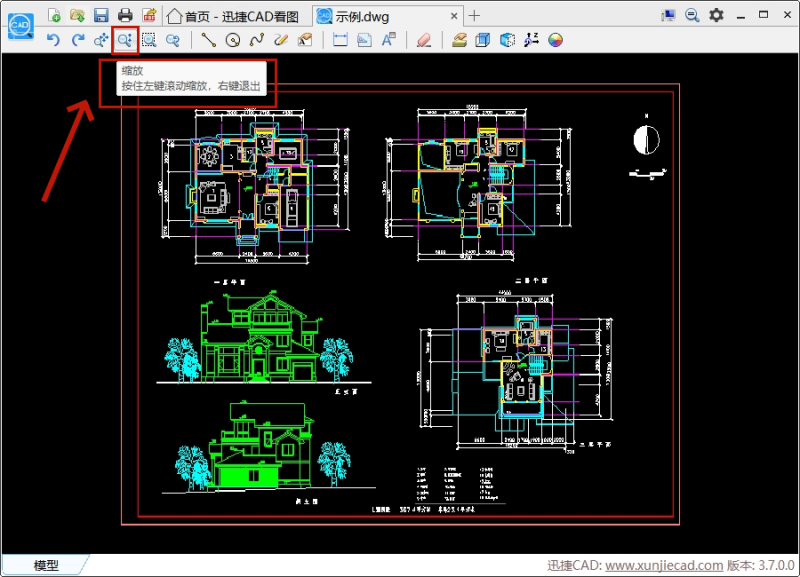Select the zoom window tool
The image size is (800, 577).
tap(149, 40)
